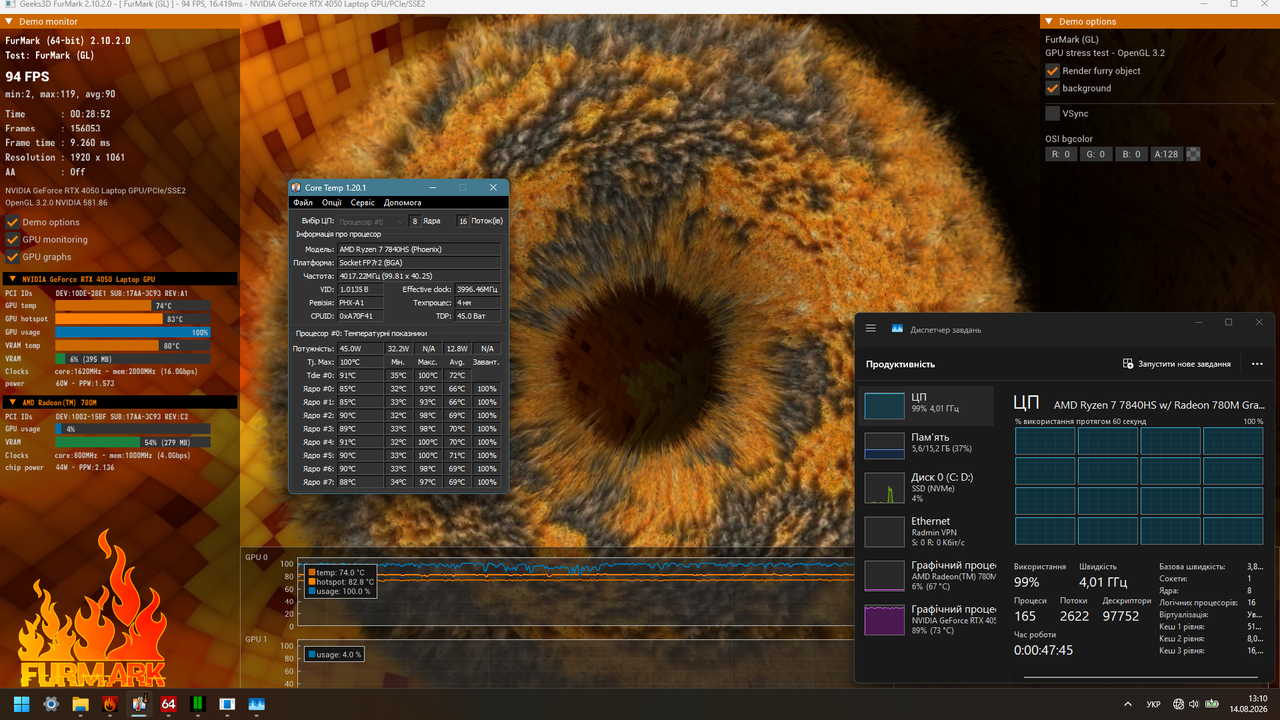Open the Сервіс menu in Core Temp
This screenshot has height=720, width=1280.
pyautogui.click(x=363, y=203)
